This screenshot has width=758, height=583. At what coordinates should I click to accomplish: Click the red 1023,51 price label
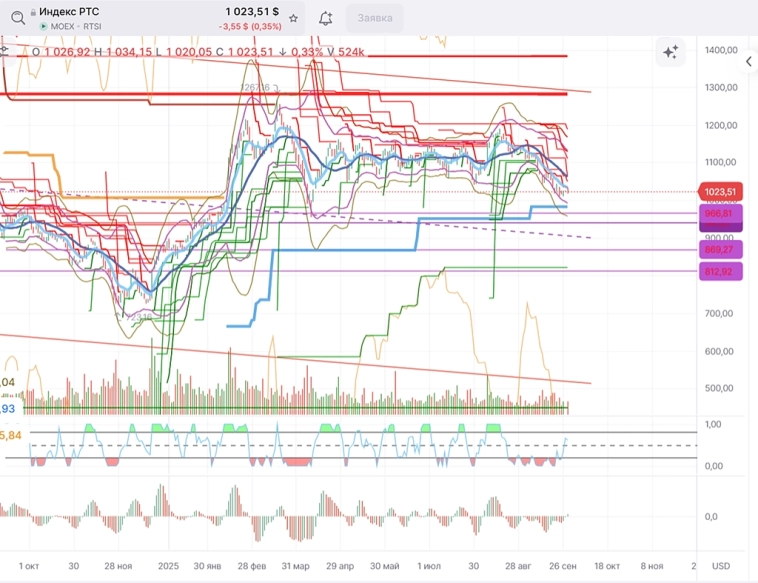tap(722, 192)
